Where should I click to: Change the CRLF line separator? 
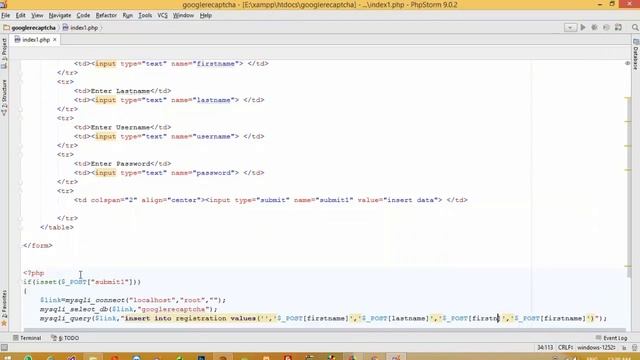pyautogui.click(x=565, y=348)
